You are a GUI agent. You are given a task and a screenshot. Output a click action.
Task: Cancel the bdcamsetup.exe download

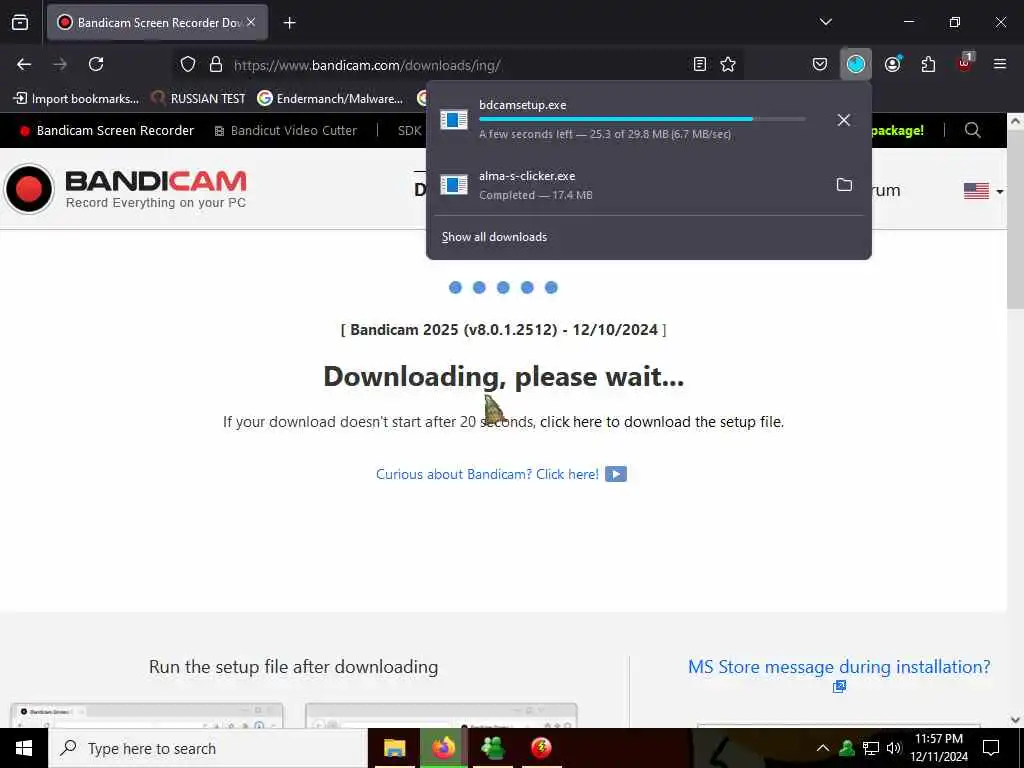[844, 120]
